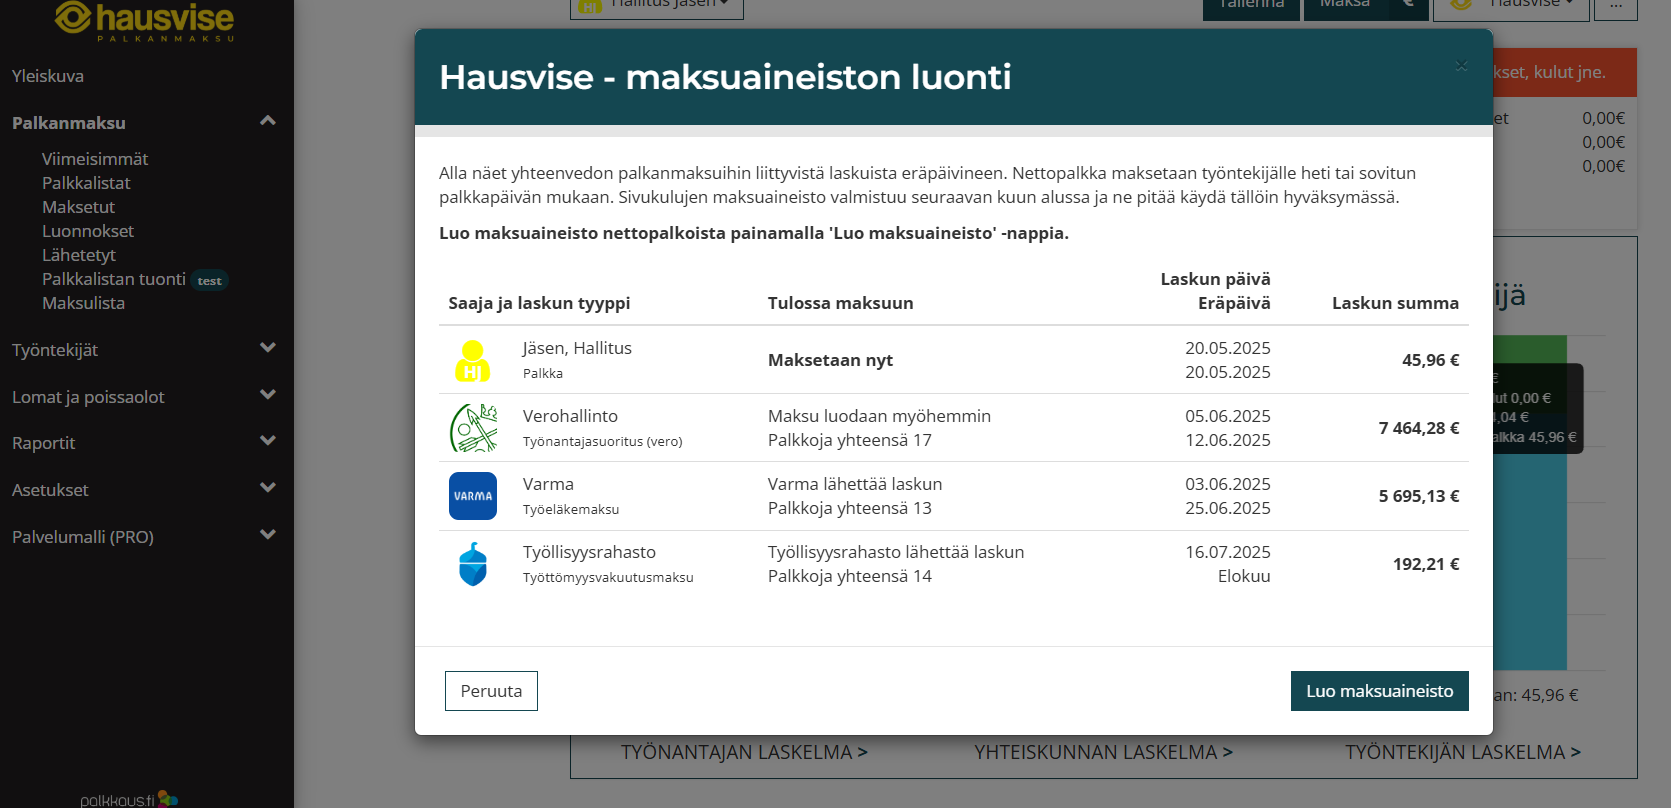Click the 'Tulossa maksuun' column header

pyautogui.click(x=840, y=303)
